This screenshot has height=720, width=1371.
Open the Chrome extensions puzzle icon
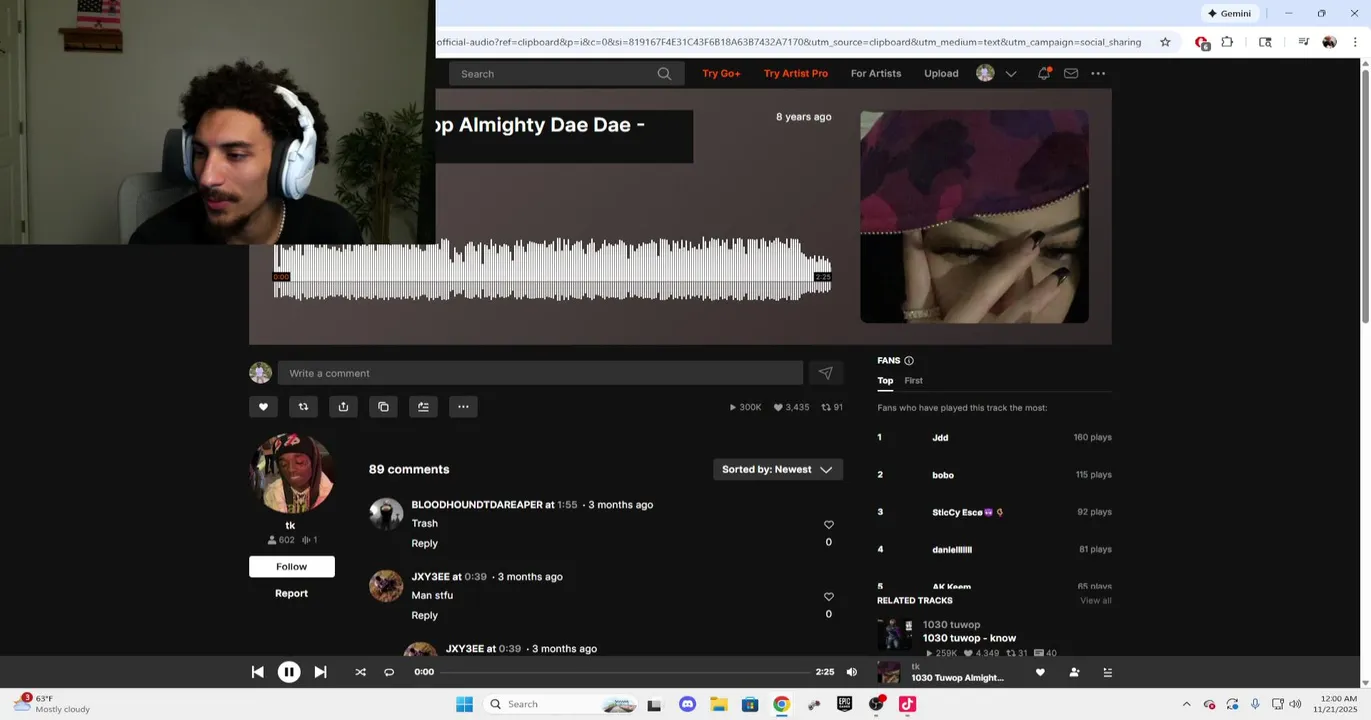[x=1227, y=42]
